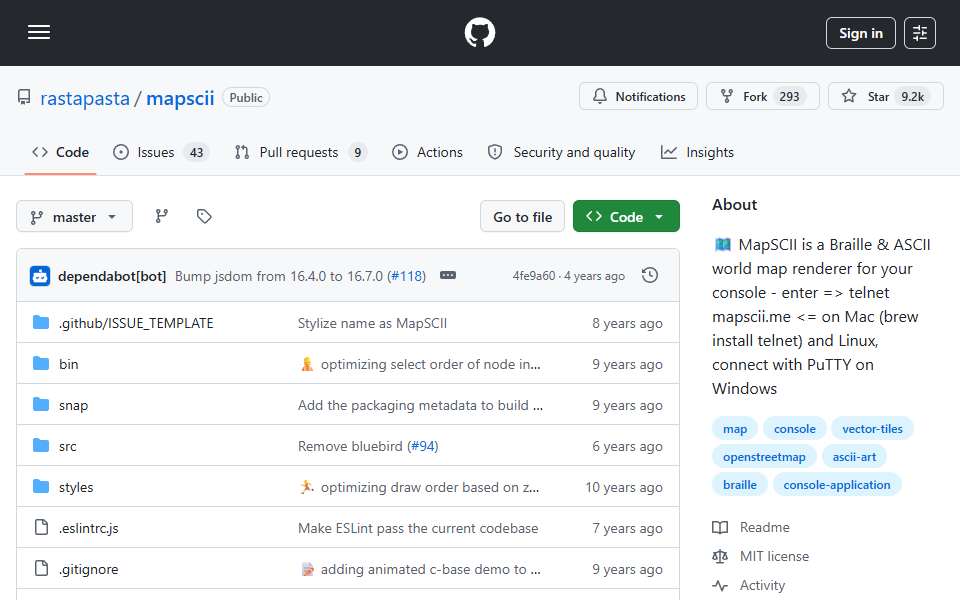Image resolution: width=960 pixels, height=600 pixels.
Task: Click the Go to file button
Action: [x=522, y=217]
